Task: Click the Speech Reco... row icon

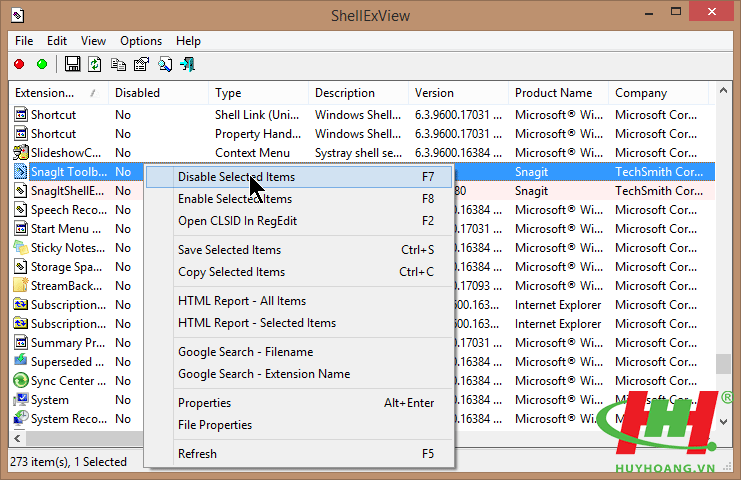Action: pyautogui.click(x=20, y=210)
